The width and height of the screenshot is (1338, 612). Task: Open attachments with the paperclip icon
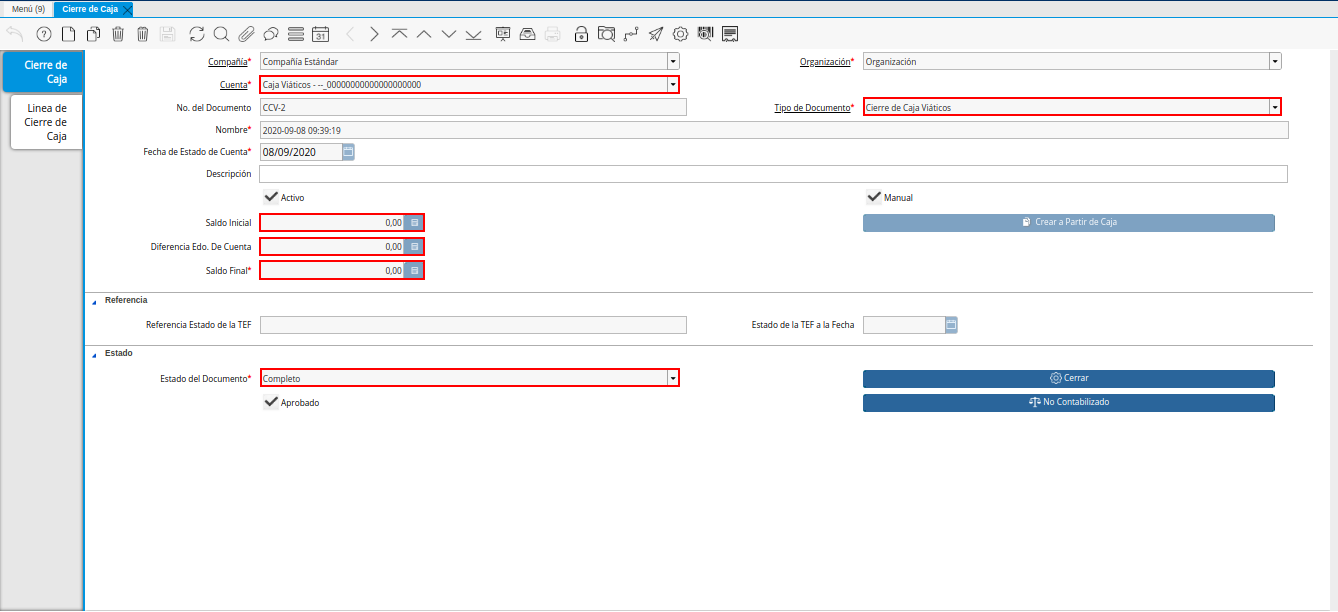click(246, 34)
